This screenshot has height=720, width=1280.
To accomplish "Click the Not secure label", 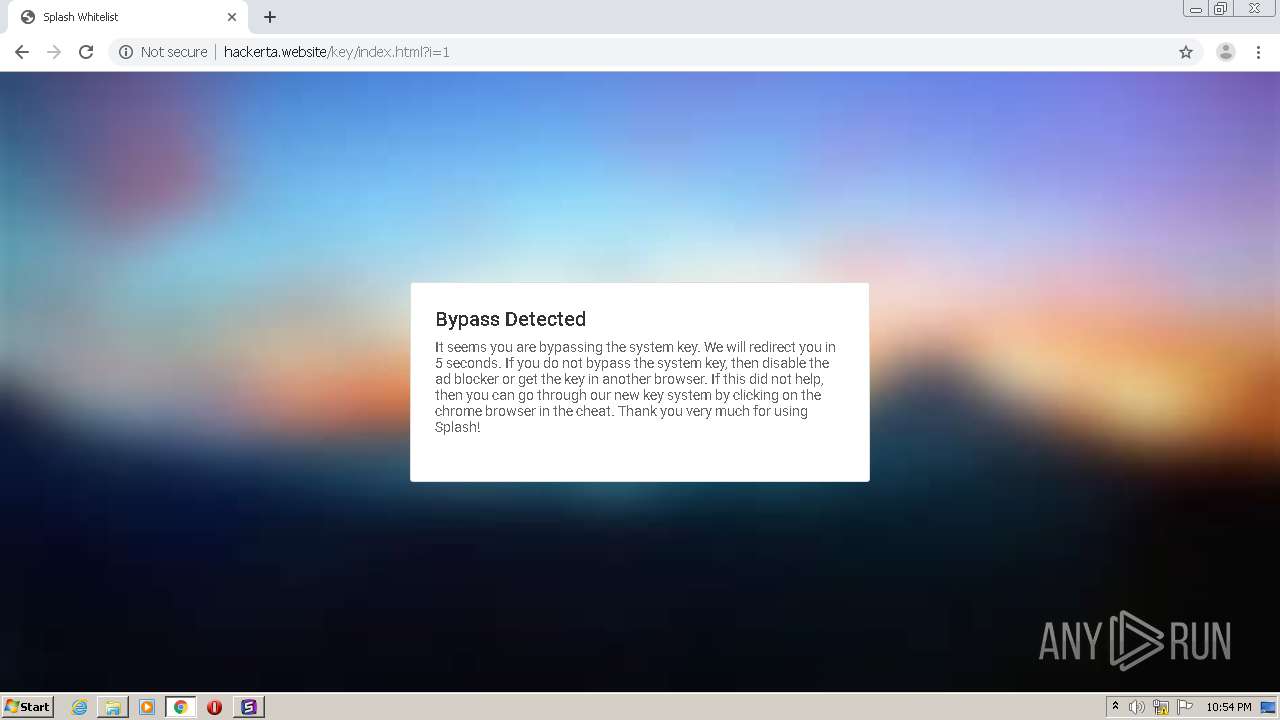I will [x=174, y=52].
